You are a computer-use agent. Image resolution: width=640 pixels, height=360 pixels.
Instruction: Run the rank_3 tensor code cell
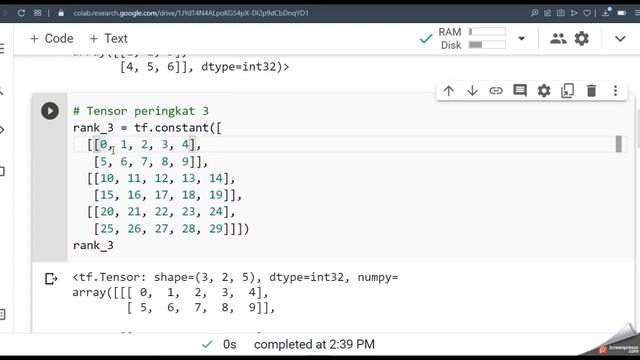tap(50, 111)
